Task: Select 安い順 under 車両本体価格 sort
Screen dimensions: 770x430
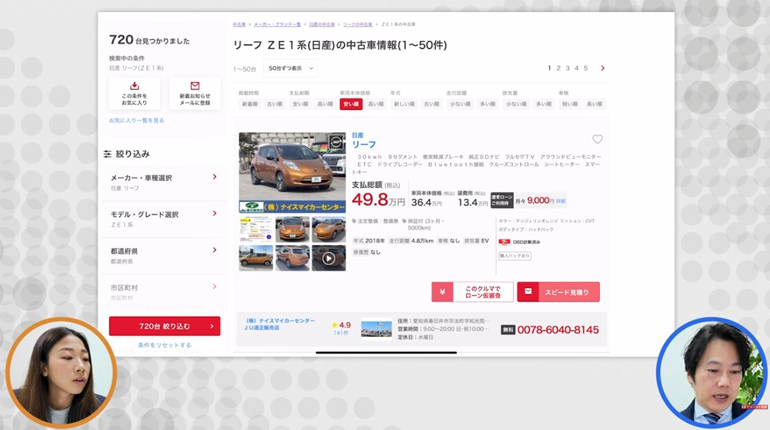Action: coord(350,104)
